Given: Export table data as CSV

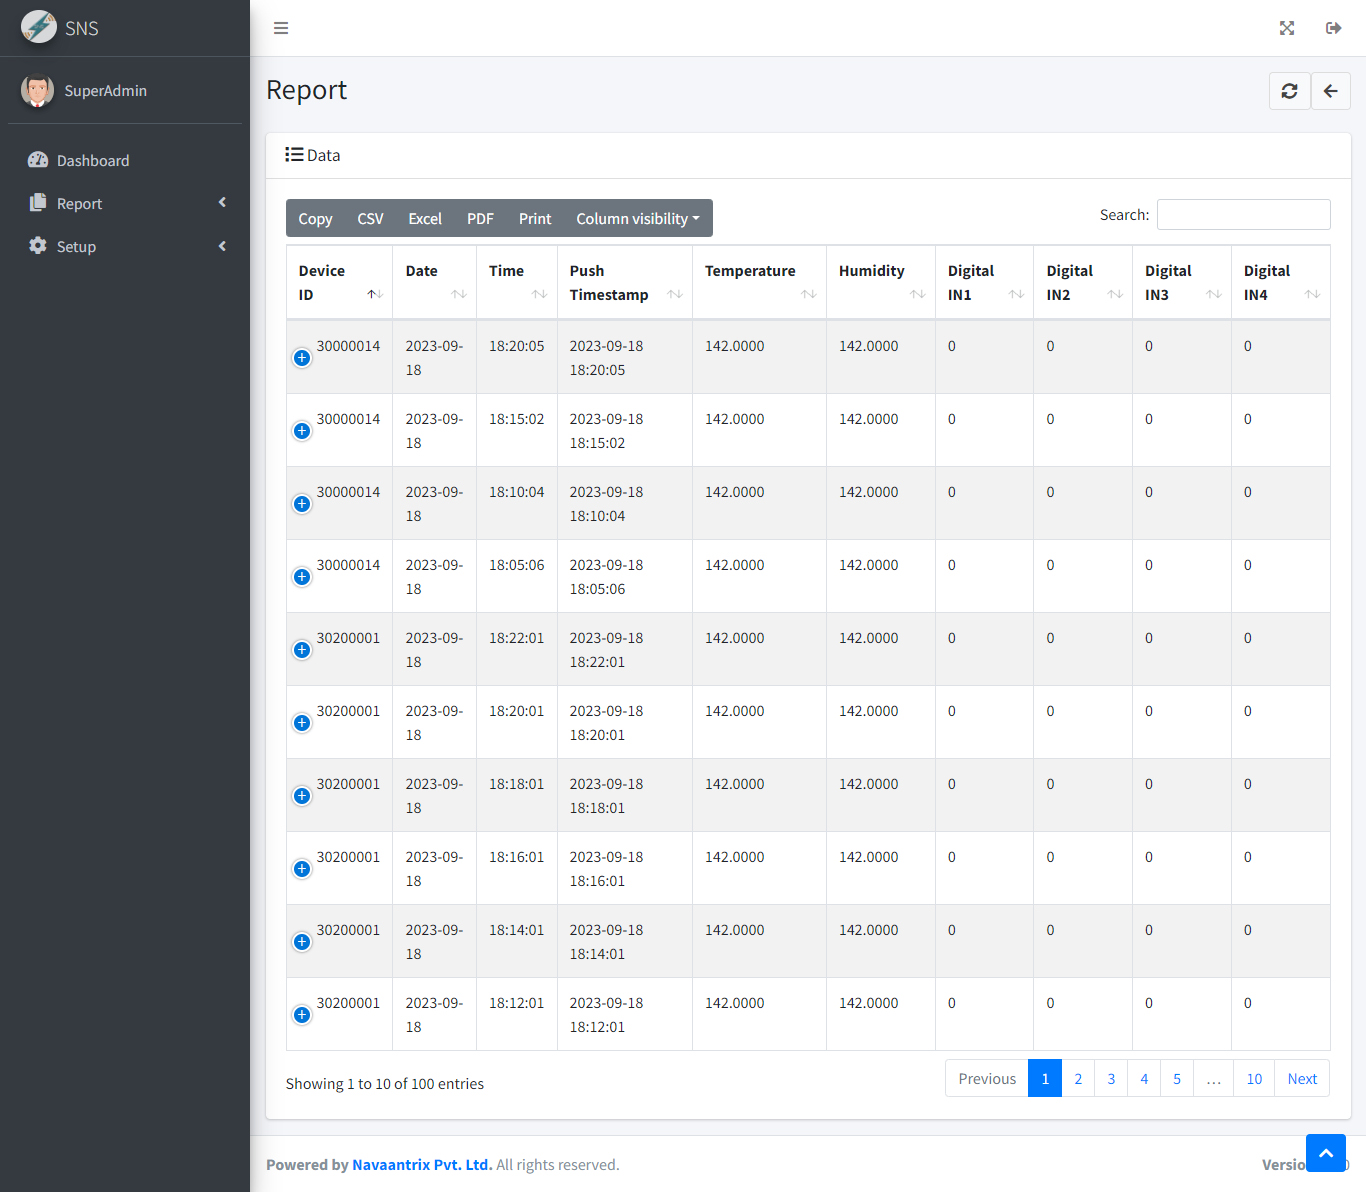Looking at the screenshot, I should click(x=370, y=218).
